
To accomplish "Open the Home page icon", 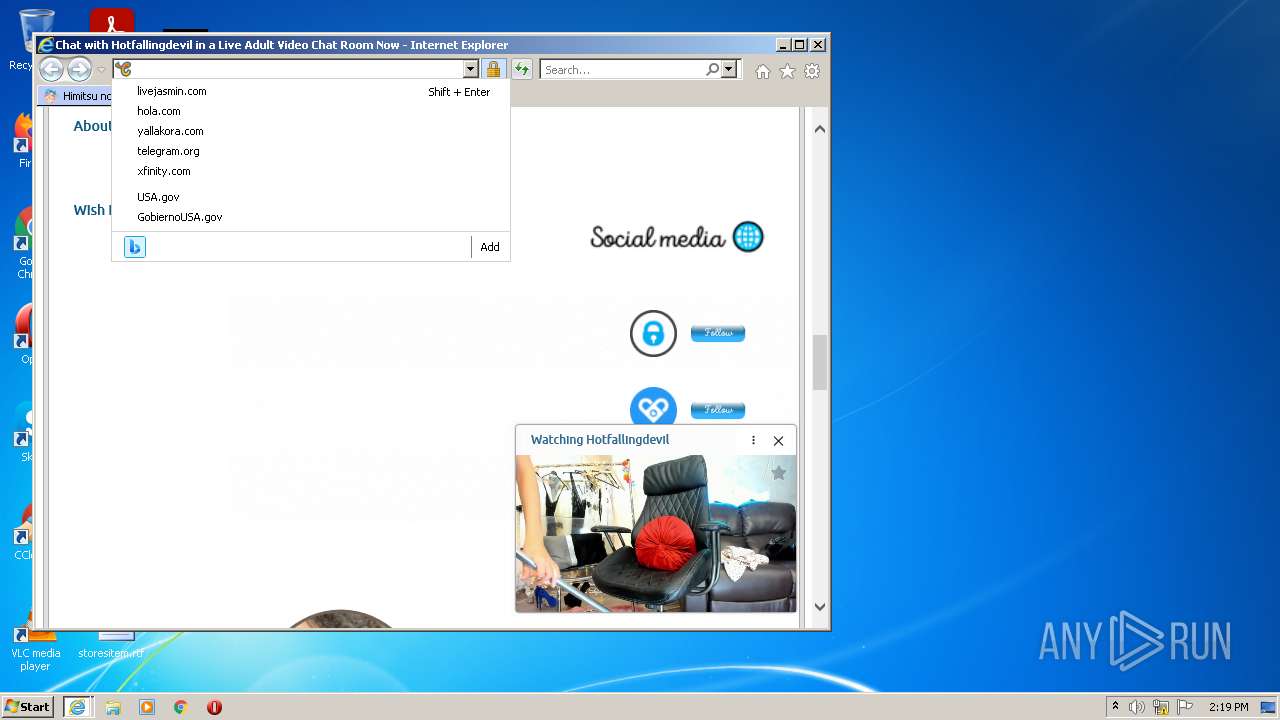I will [763, 71].
